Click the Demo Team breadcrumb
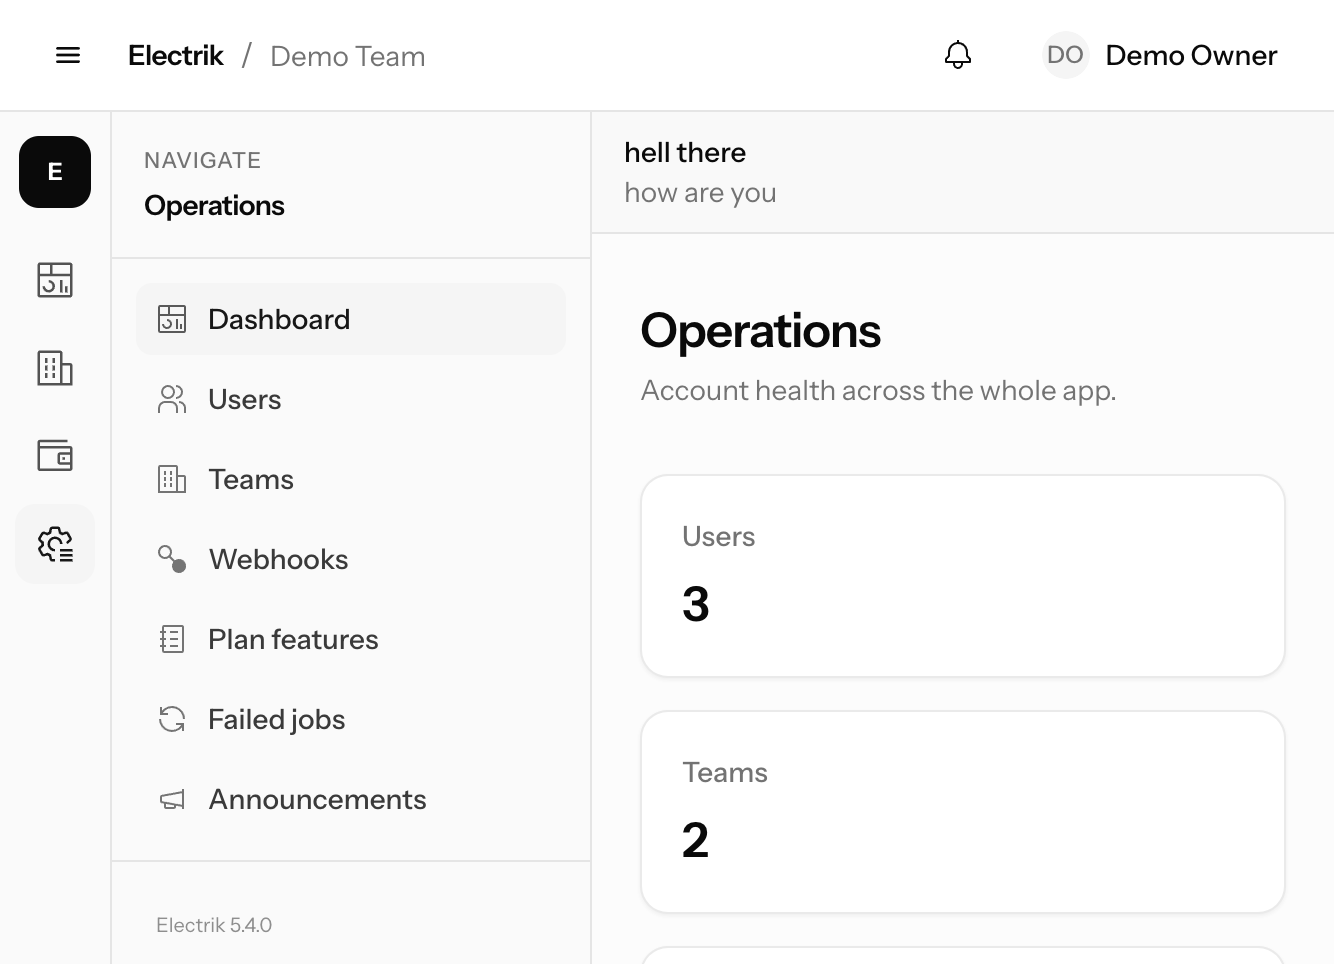The image size is (1334, 964). coord(348,56)
